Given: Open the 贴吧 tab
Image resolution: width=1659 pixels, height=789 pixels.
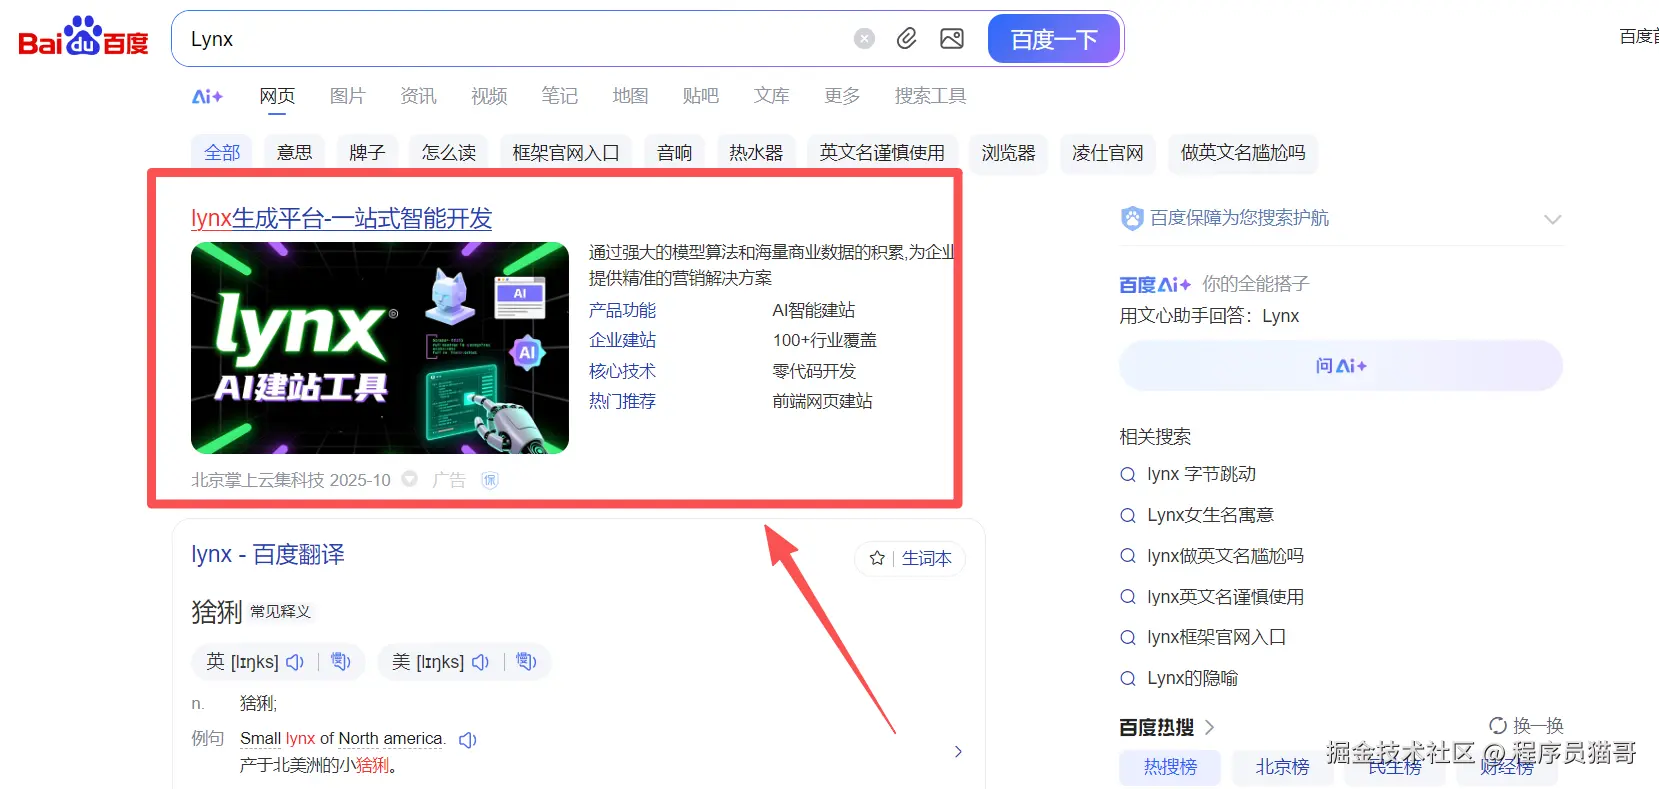Looking at the screenshot, I should [x=701, y=96].
